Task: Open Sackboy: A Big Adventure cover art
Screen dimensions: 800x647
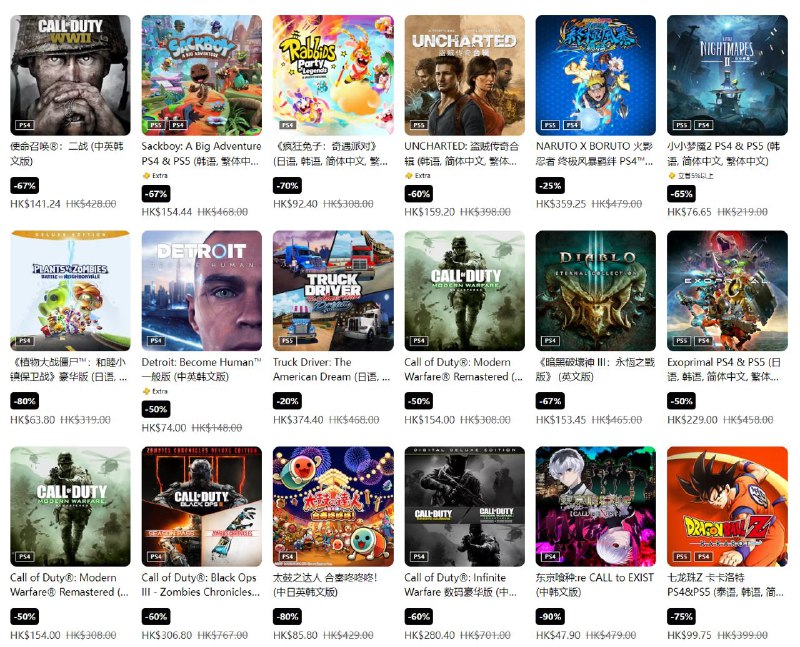Action: (202, 75)
